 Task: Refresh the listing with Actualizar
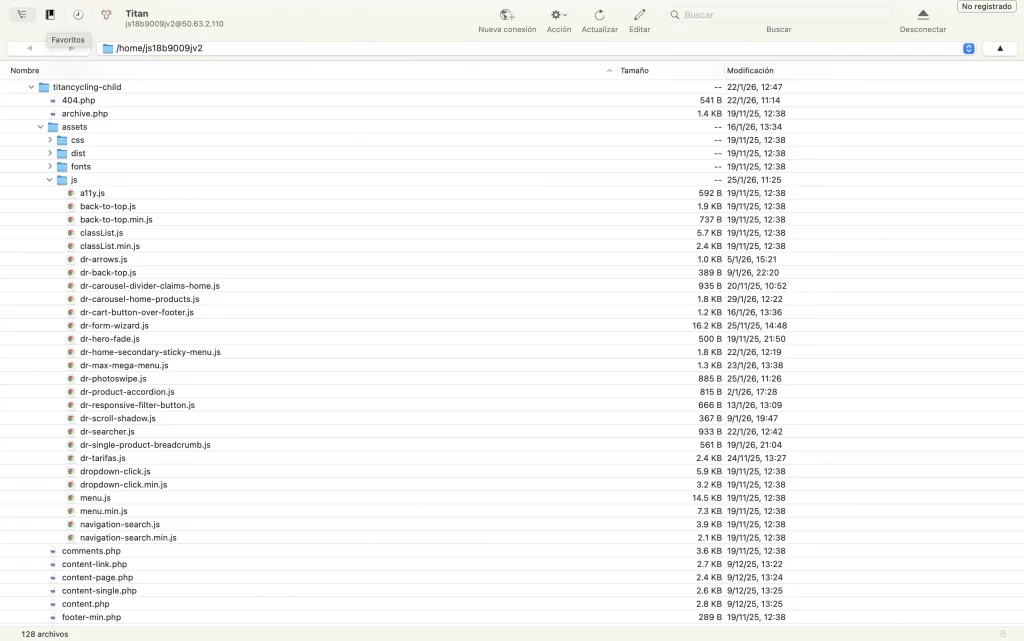pyautogui.click(x=599, y=16)
